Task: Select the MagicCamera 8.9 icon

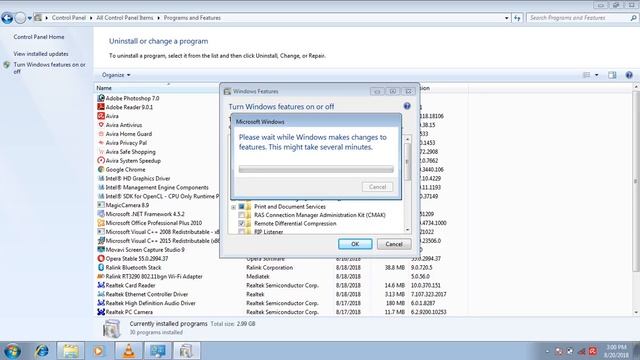Action: 101,205
